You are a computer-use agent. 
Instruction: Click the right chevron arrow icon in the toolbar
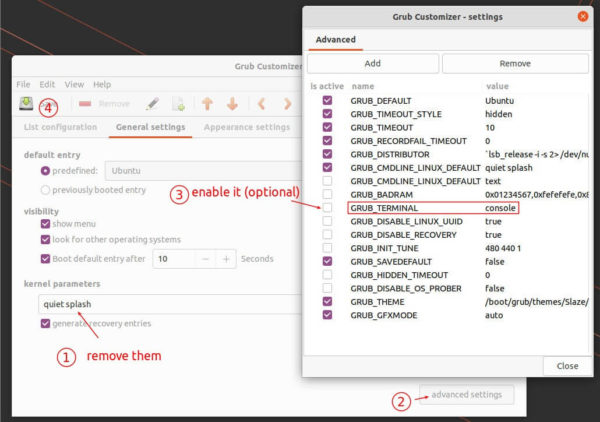(x=287, y=104)
